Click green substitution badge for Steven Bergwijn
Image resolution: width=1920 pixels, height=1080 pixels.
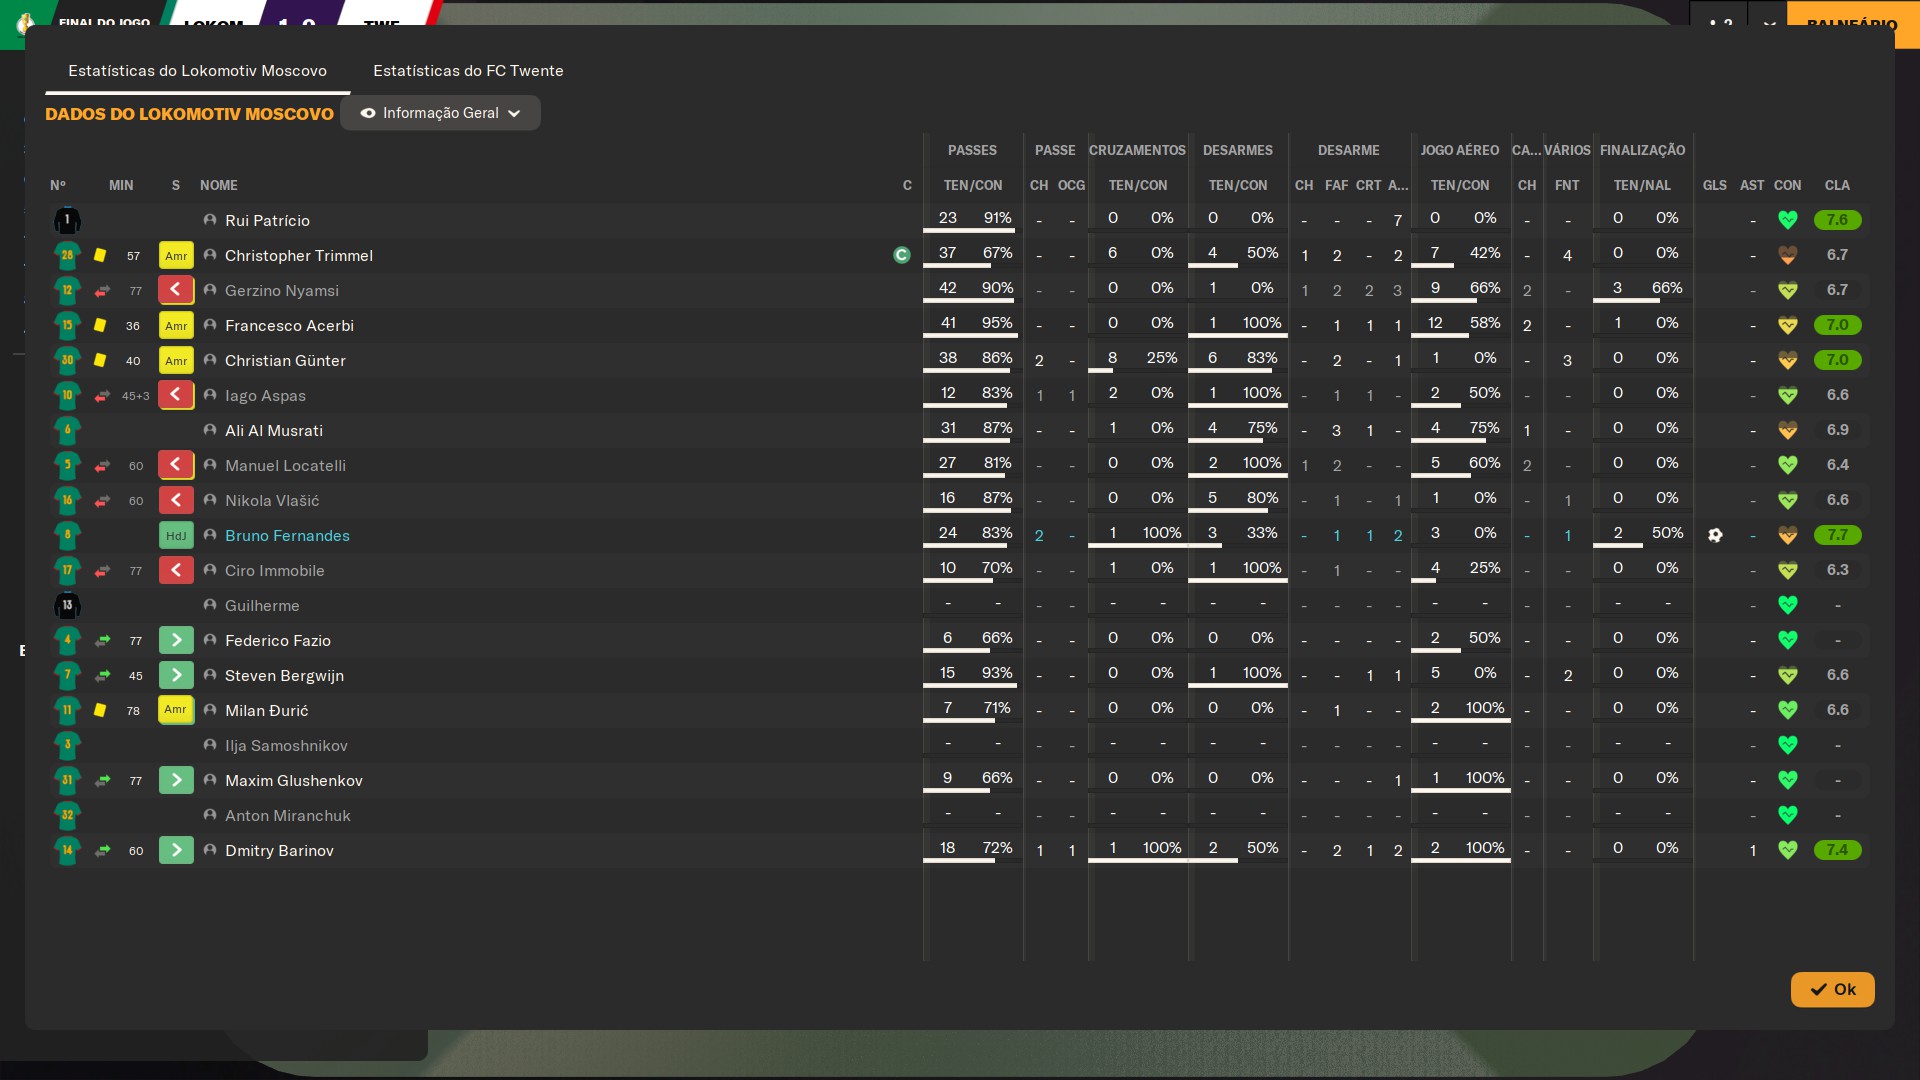(x=176, y=675)
